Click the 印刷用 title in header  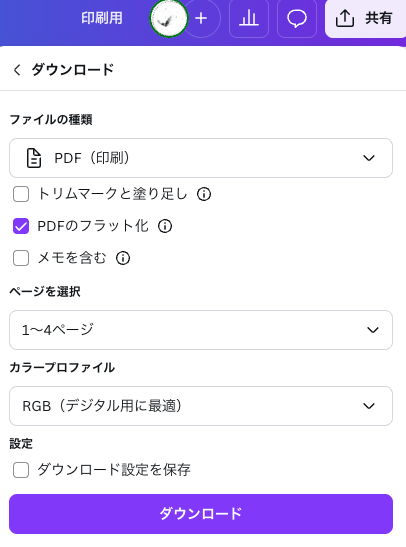[102, 18]
